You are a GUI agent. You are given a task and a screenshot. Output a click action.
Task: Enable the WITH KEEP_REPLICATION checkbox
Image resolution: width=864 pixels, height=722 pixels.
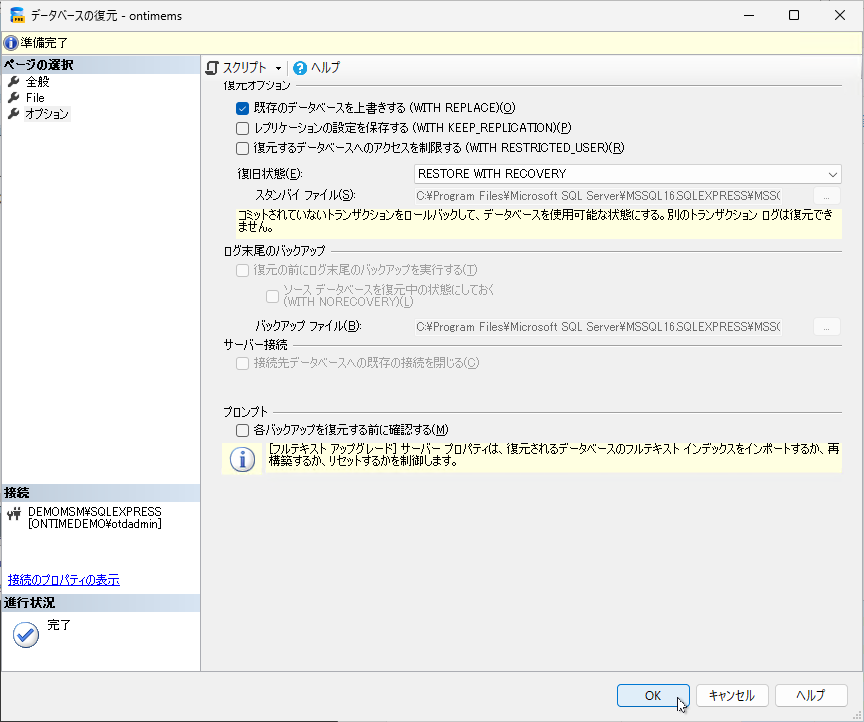[x=242, y=128]
